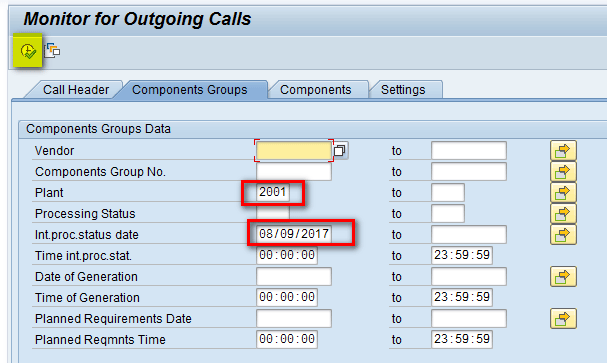This screenshot has height=363, width=607.
Task: Go to the Settings tab
Action: 403,90
